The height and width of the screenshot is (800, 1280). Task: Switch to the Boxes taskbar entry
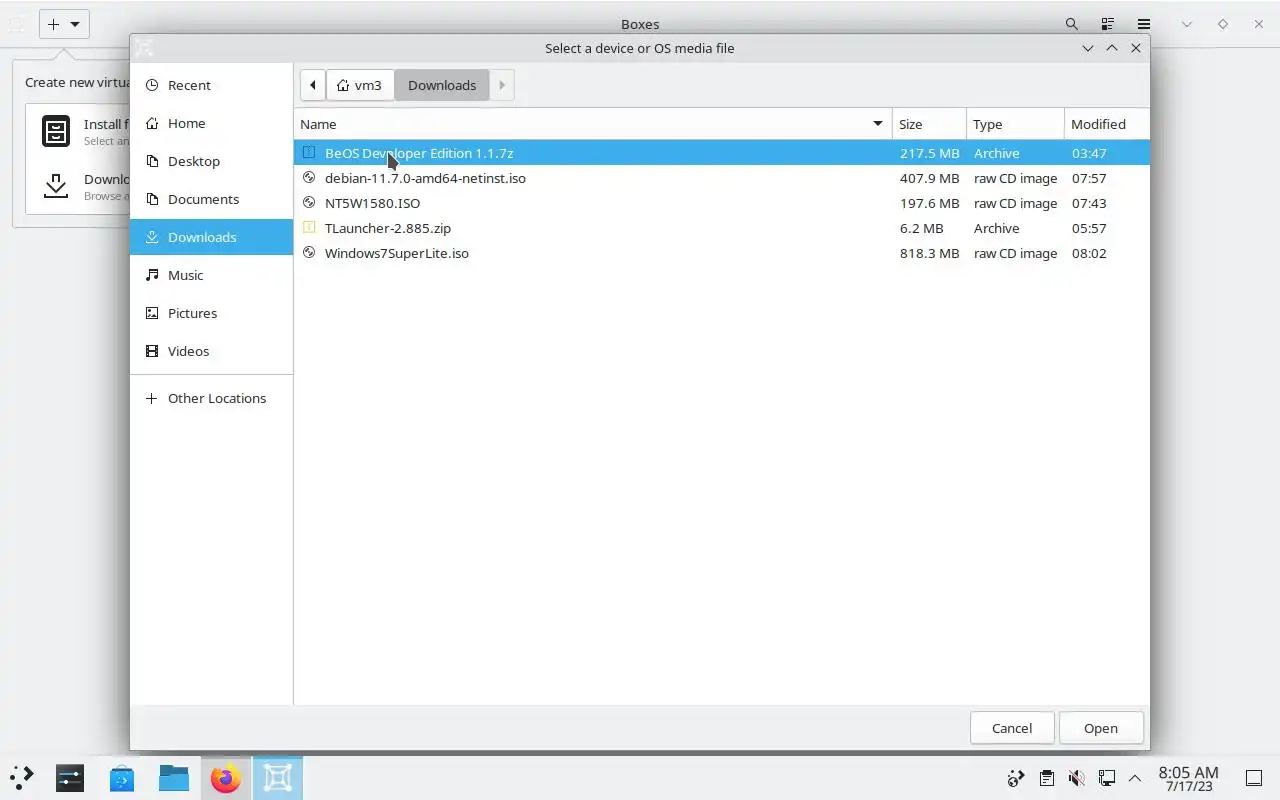[x=277, y=778]
